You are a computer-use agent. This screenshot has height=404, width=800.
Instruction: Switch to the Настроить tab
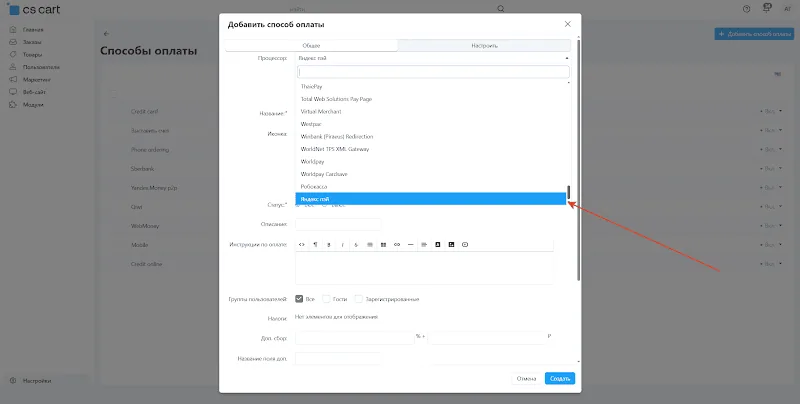point(484,45)
